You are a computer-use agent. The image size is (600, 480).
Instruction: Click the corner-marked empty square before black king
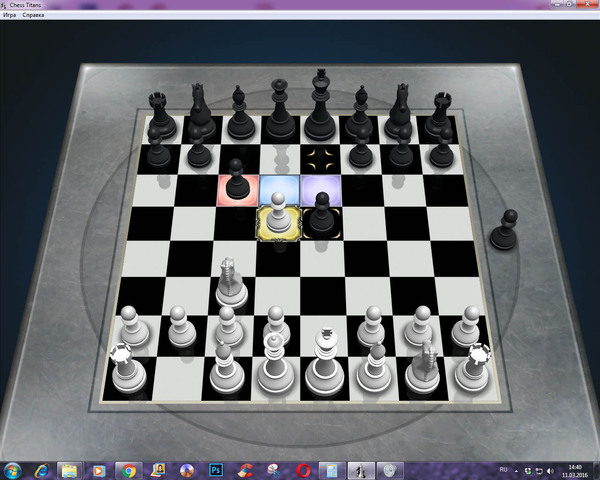321,159
